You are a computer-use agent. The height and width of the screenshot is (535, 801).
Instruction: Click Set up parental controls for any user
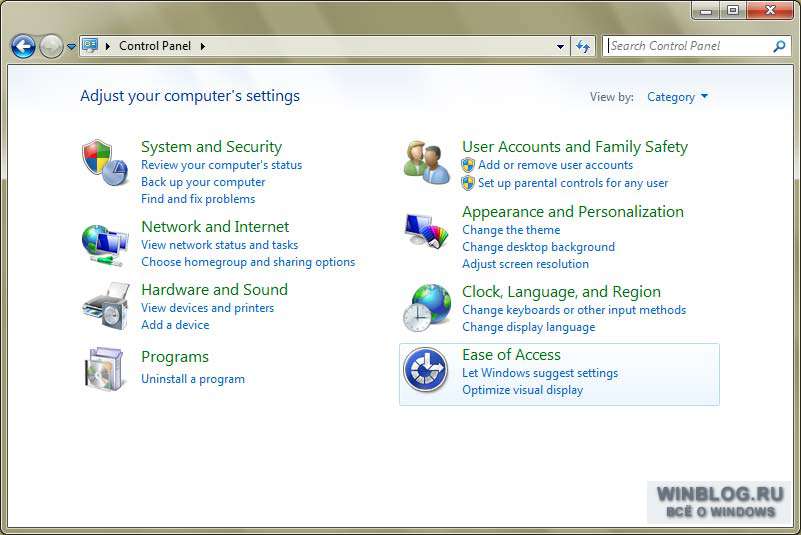coord(573,183)
